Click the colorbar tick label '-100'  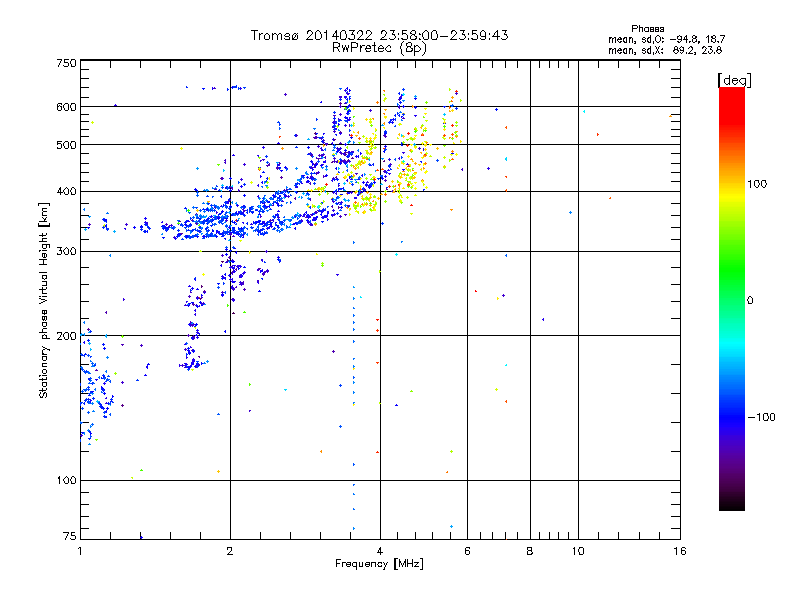[761, 417]
